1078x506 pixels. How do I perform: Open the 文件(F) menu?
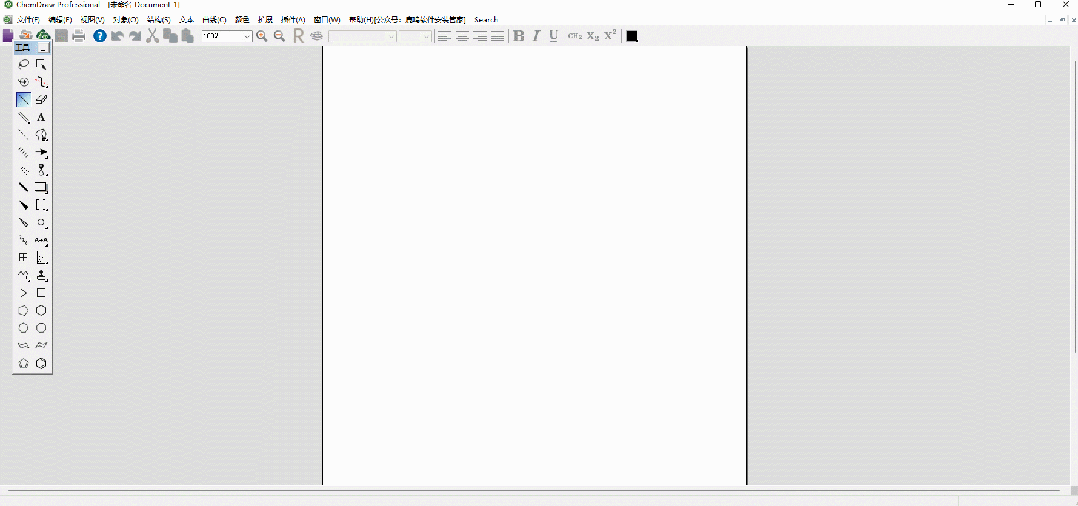(27, 19)
